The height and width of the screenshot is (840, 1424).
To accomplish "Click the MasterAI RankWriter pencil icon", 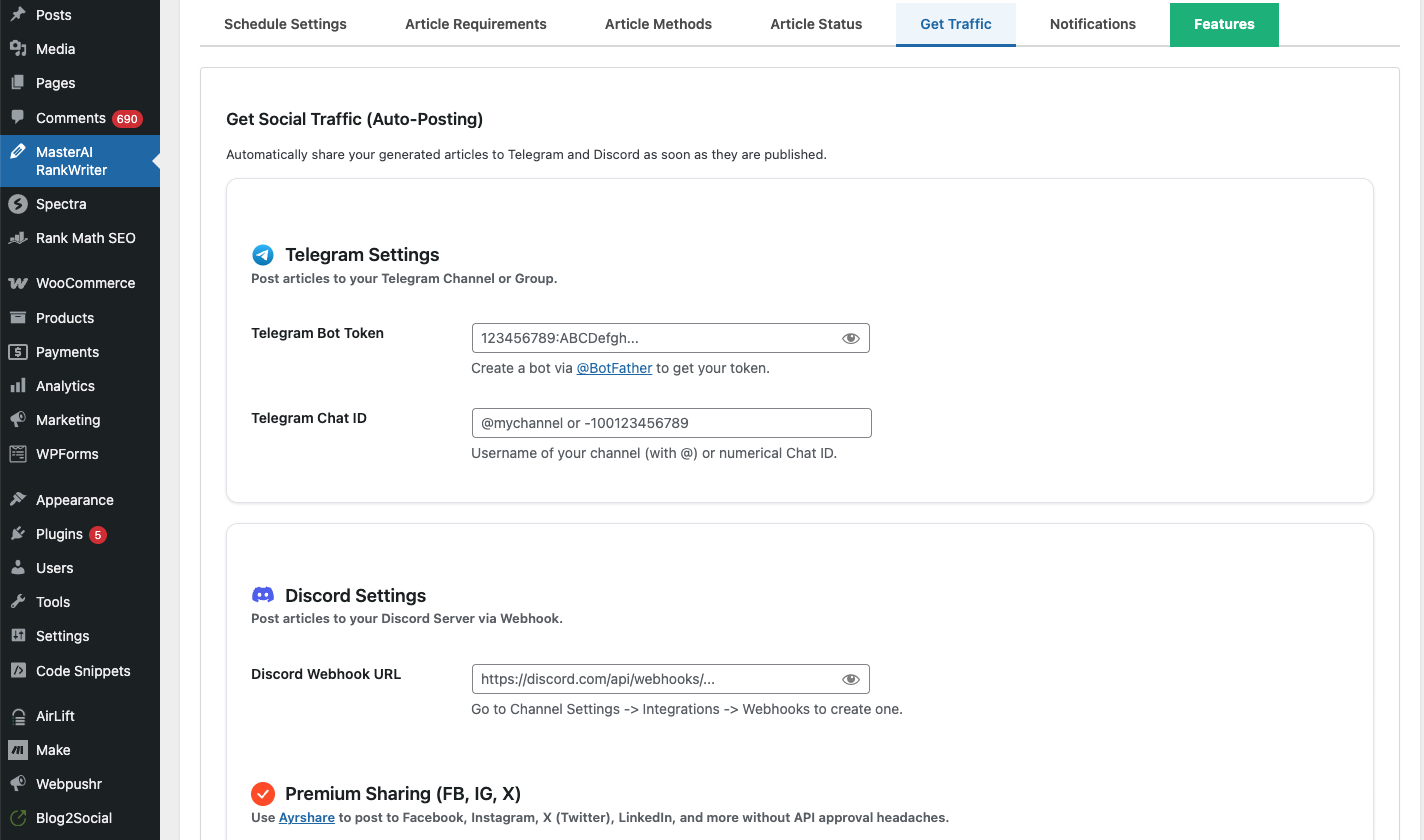I will coord(18,152).
